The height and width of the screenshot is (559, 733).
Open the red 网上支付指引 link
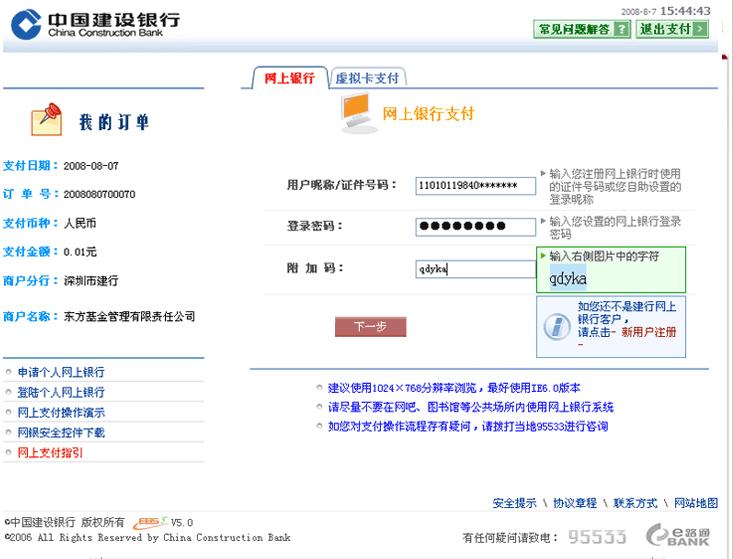(x=50, y=453)
